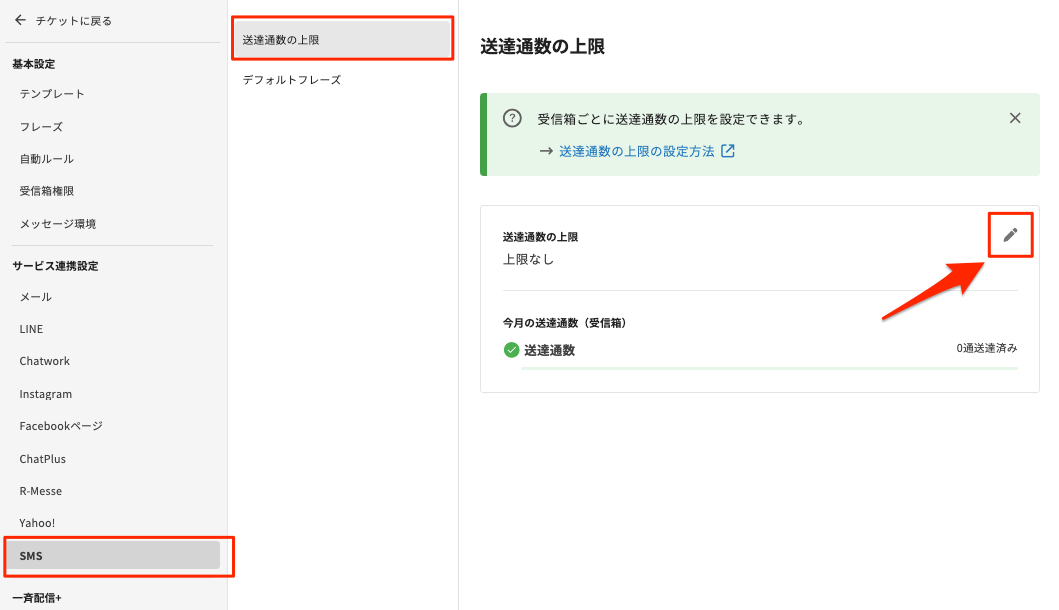1059x610 pixels.
Task: Dismiss the green info banner
Action: tap(1015, 118)
